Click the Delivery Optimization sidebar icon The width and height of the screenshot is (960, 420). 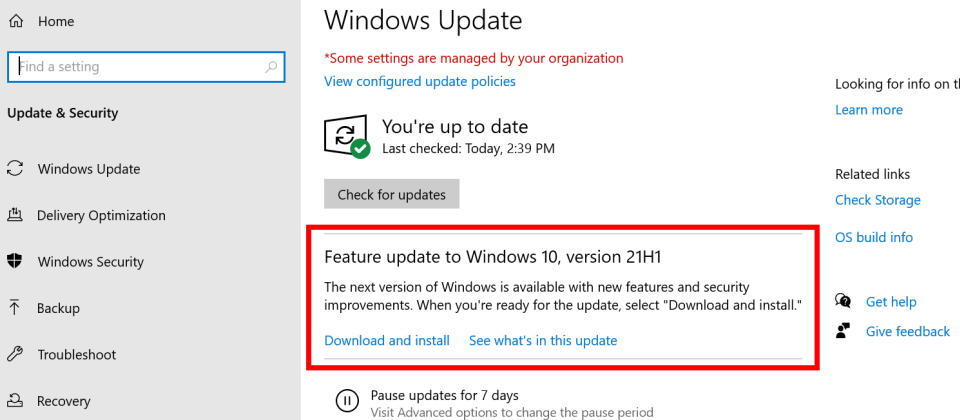coord(15,215)
